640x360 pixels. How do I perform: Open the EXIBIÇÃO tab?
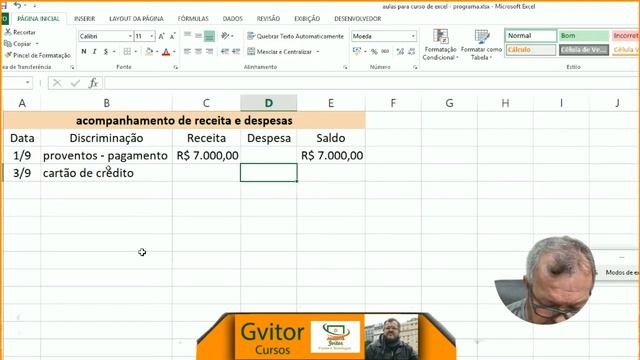pos(307,19)
